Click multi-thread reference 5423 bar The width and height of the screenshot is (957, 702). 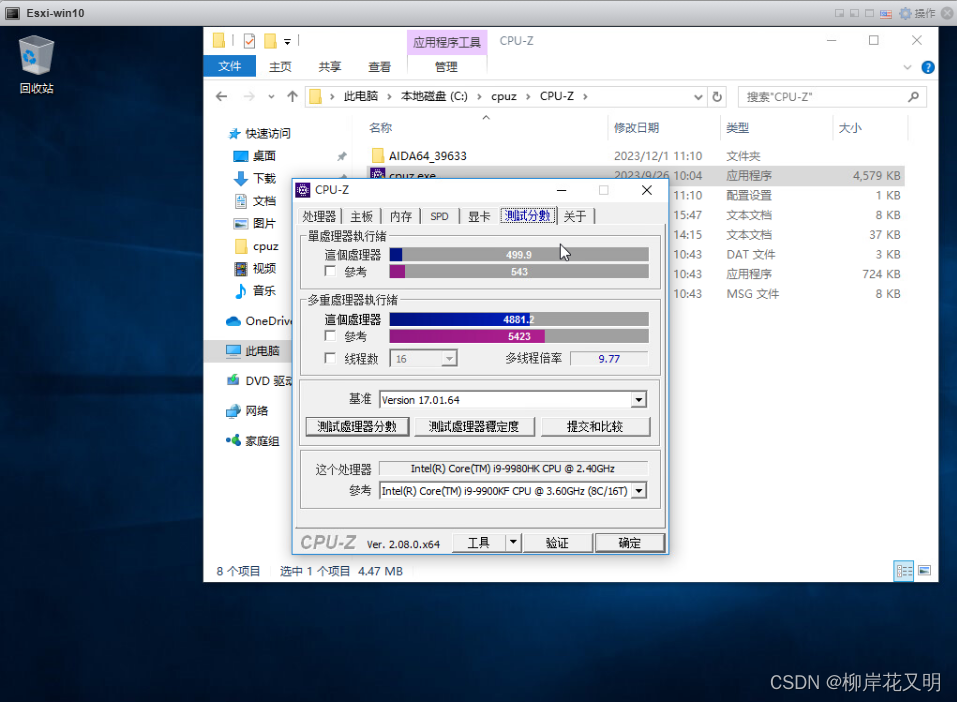[x=519, y=336]
